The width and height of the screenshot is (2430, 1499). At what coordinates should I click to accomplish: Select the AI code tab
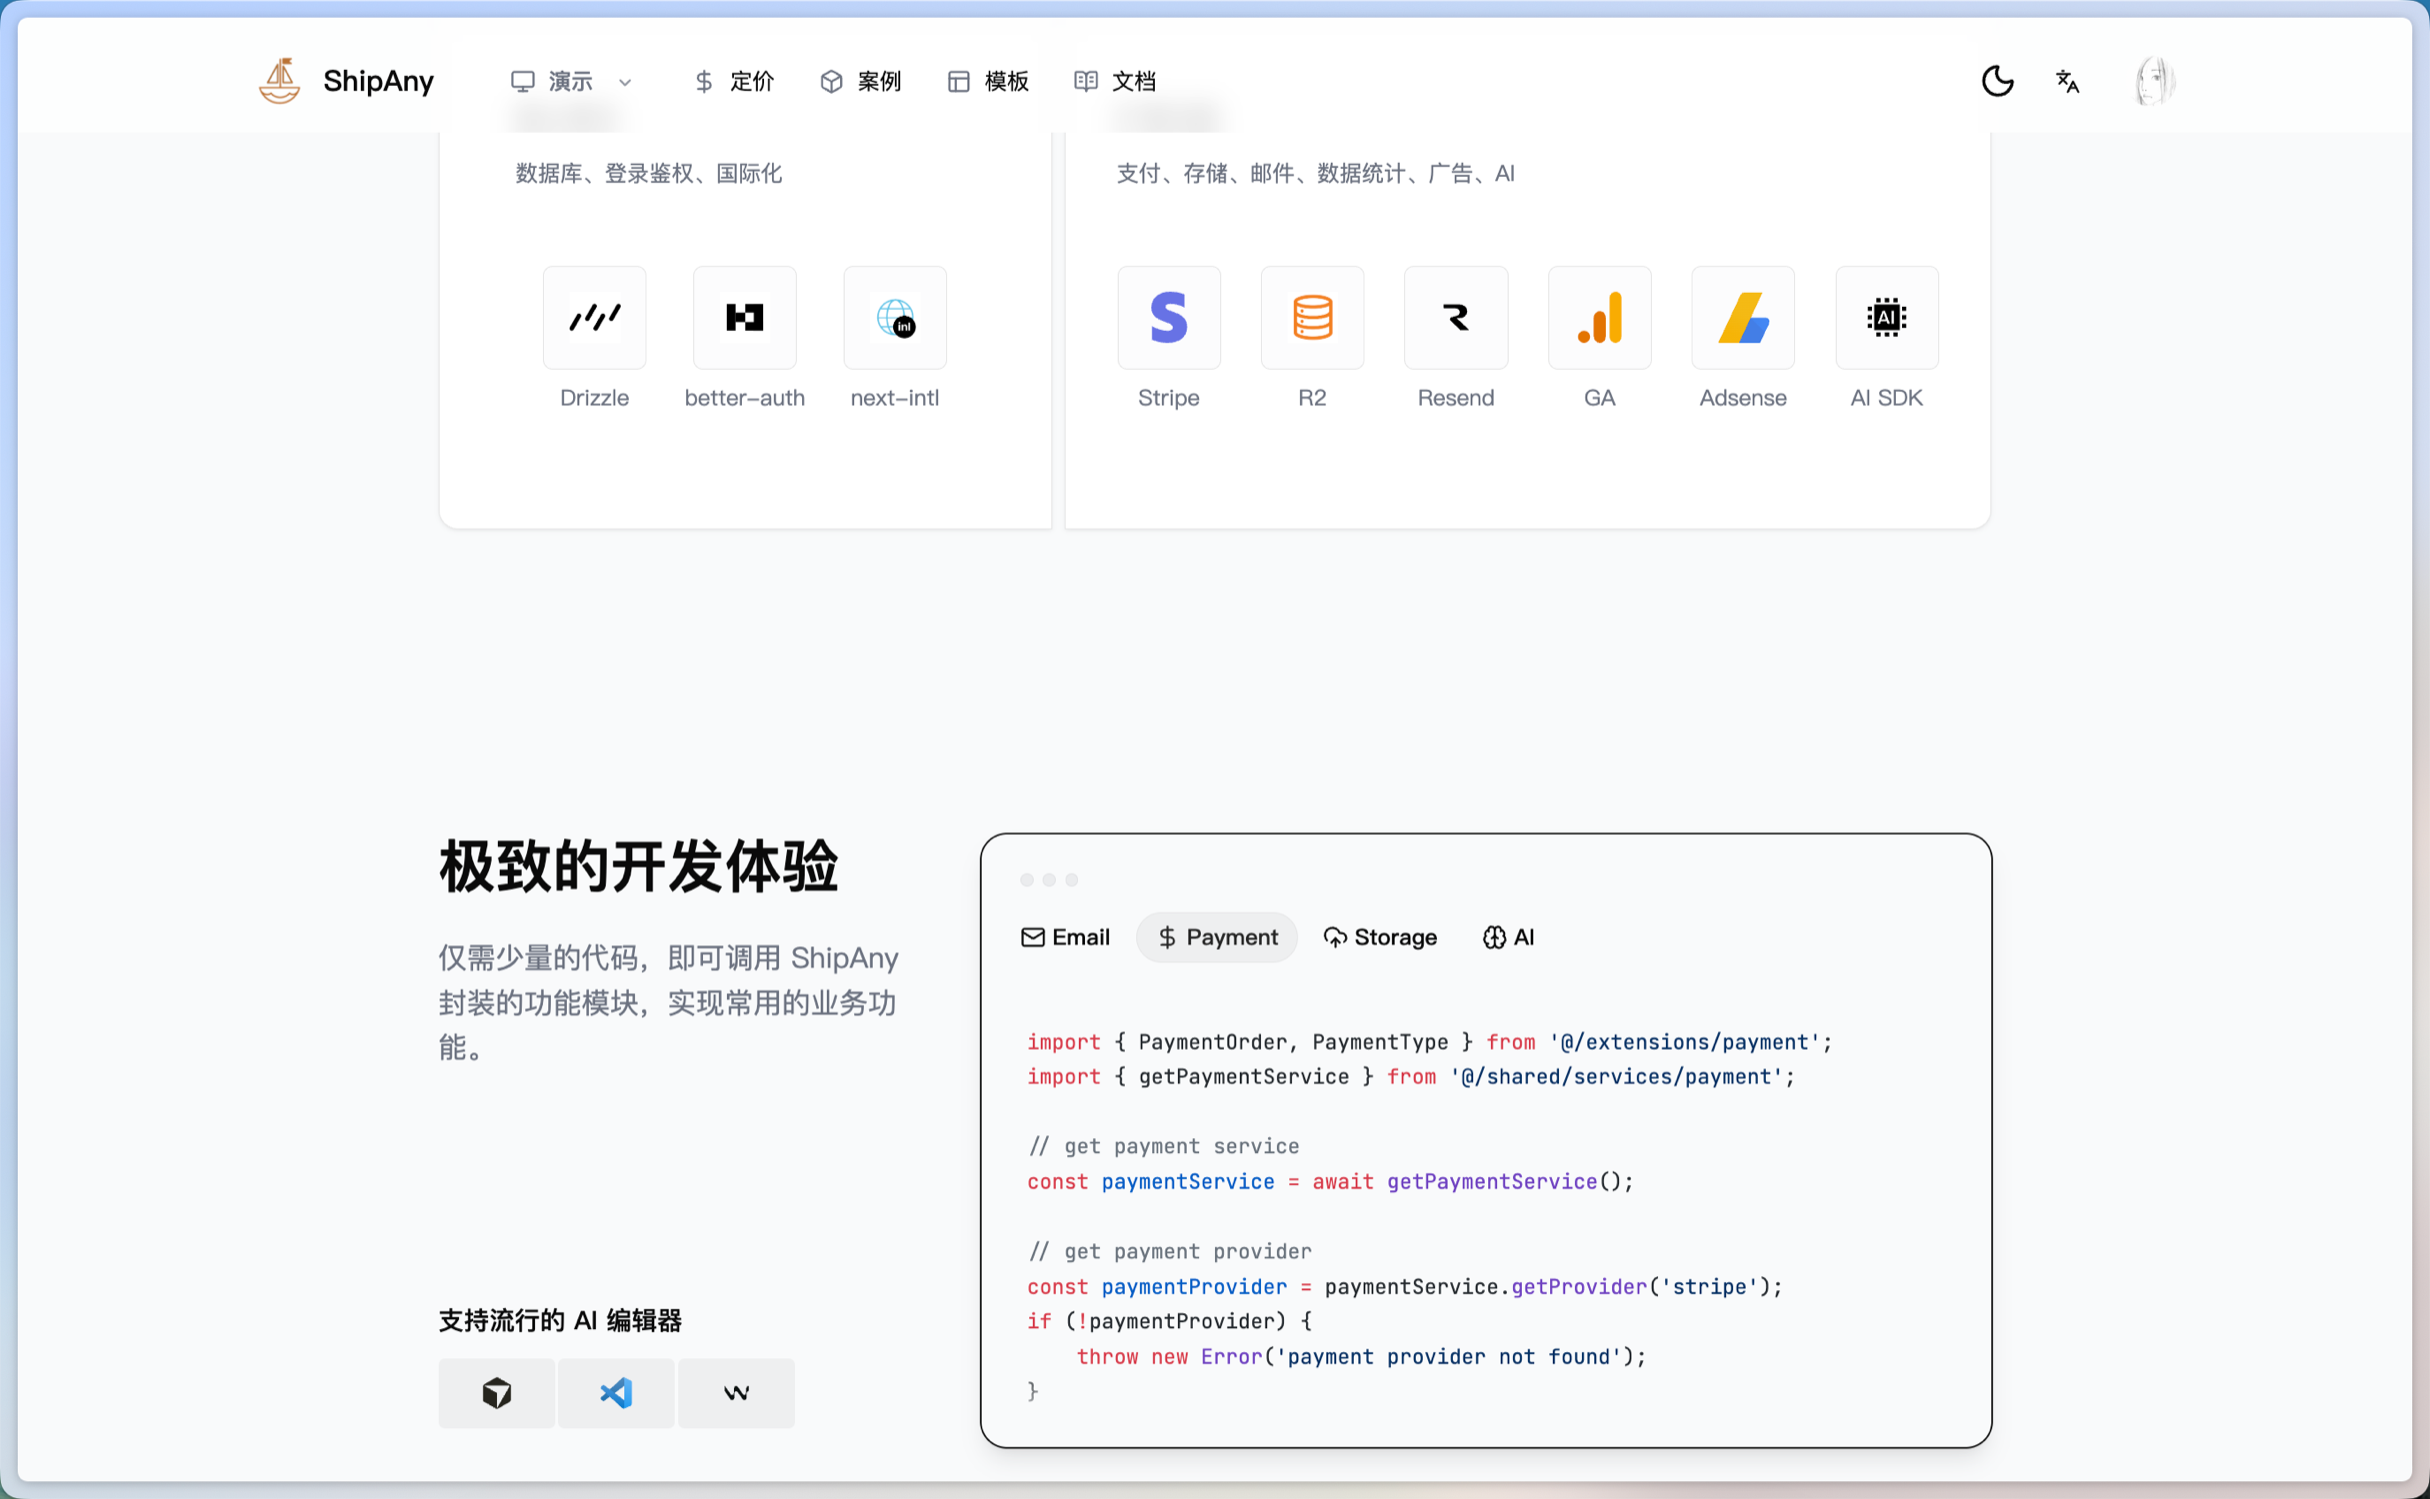coord(1508,937)
